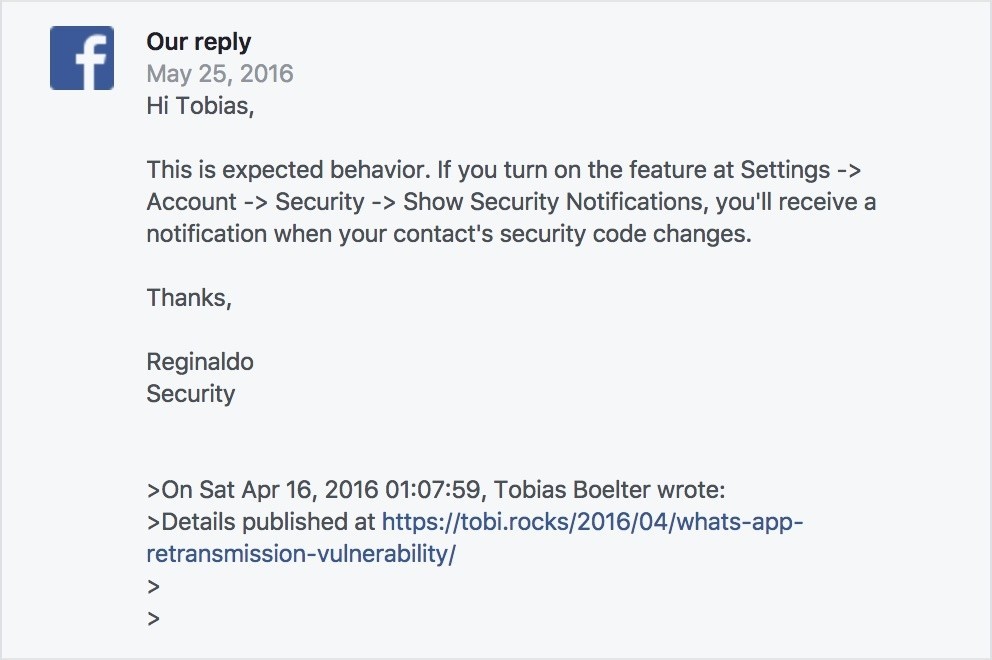The width and height of the screenshot is (992, 660).
Task: Click the Facebook logo avatar
Action: point(81,58)
